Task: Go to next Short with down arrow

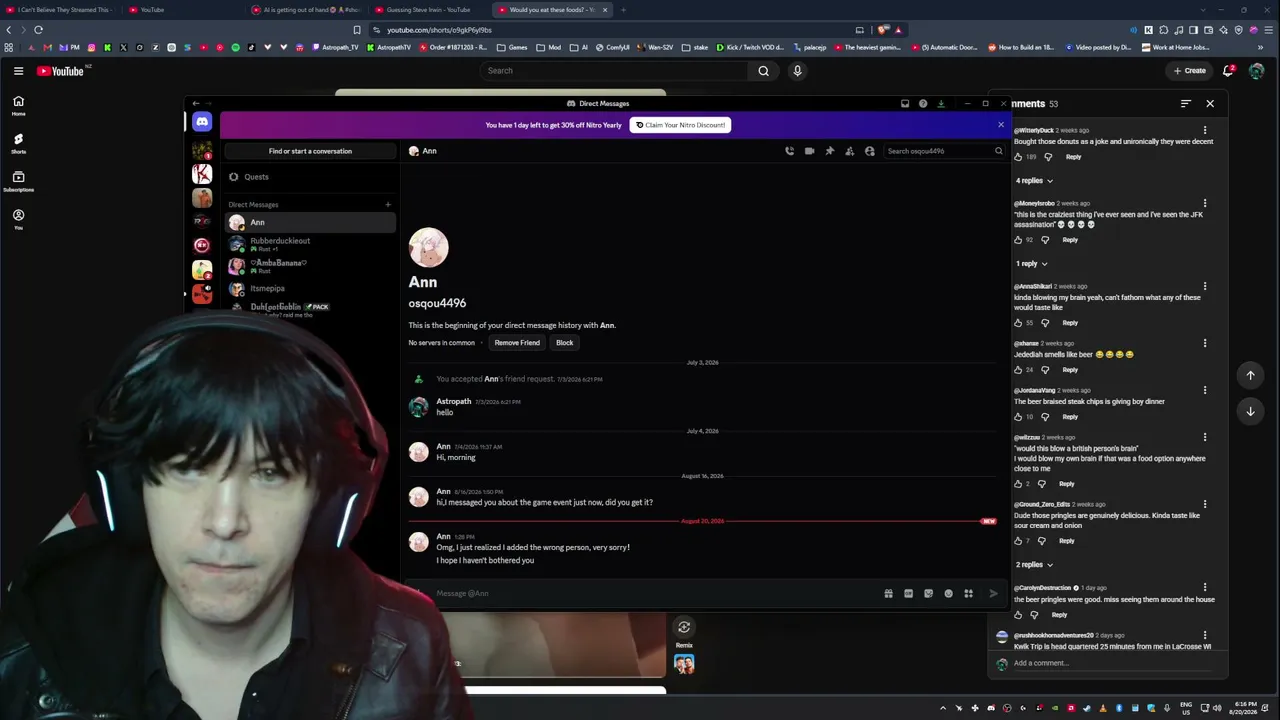Action: point(1250,411)
